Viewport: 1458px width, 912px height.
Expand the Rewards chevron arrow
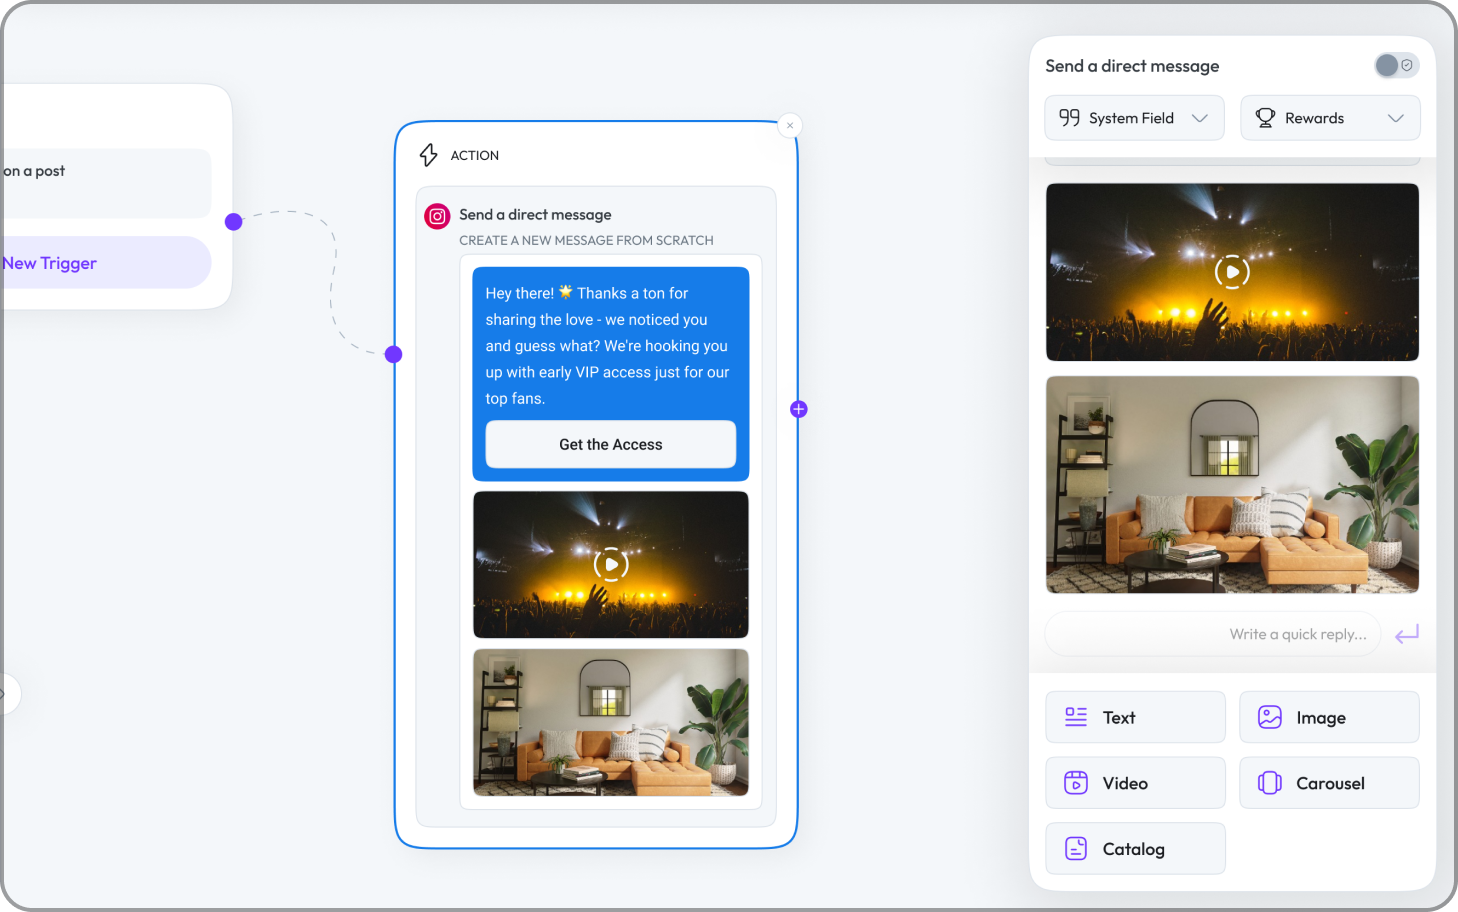point(1396,118)
